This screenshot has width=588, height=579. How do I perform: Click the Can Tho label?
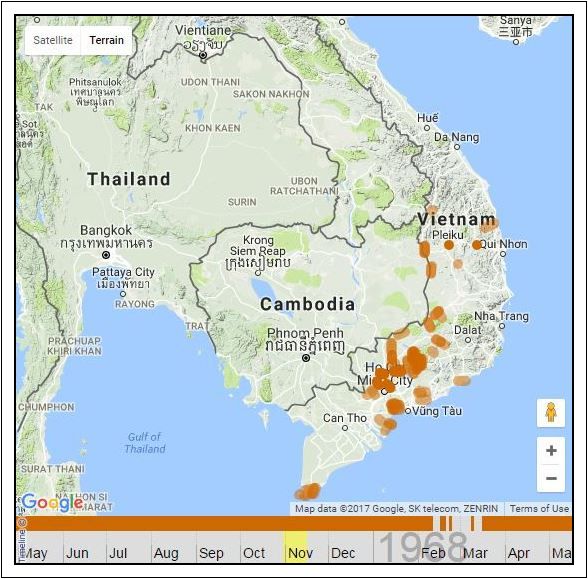(345, 417)
